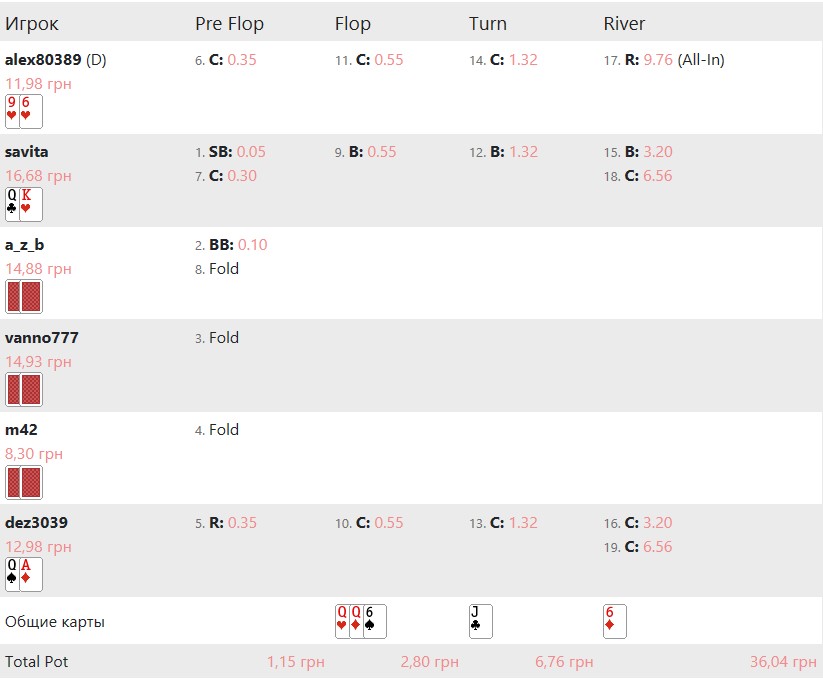Click dez3039's ace of diamonds card

pos(31,575)
